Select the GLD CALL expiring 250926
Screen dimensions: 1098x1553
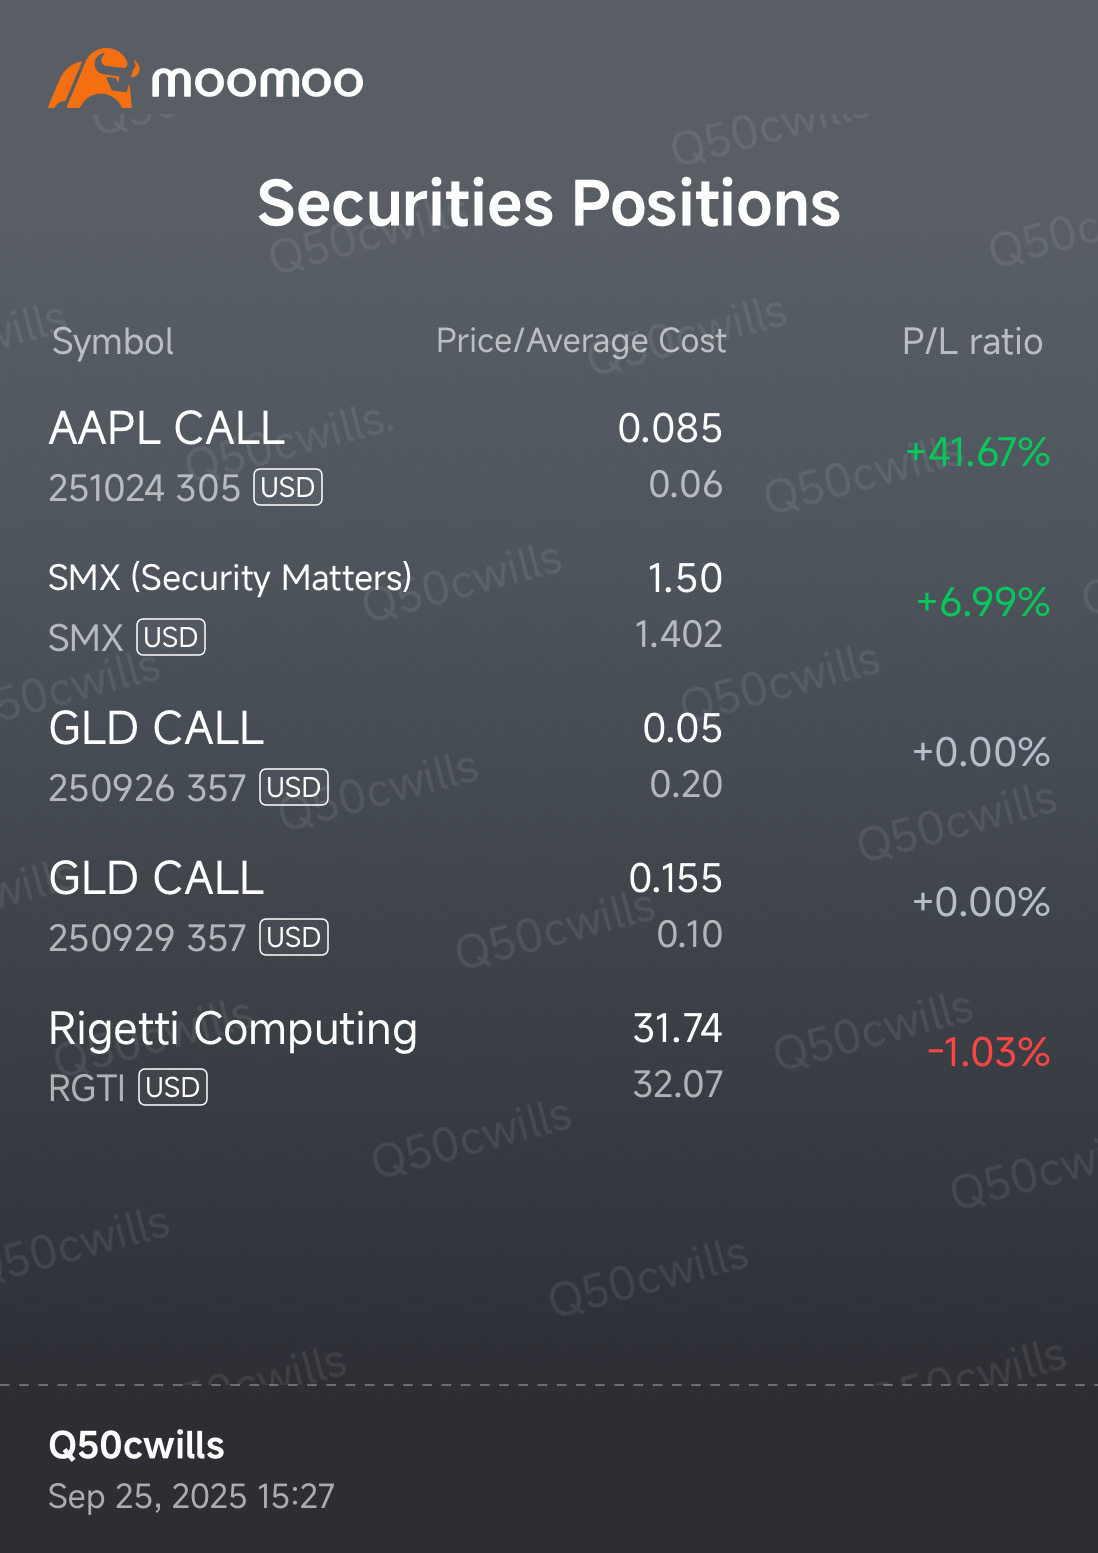click(157, 729)
